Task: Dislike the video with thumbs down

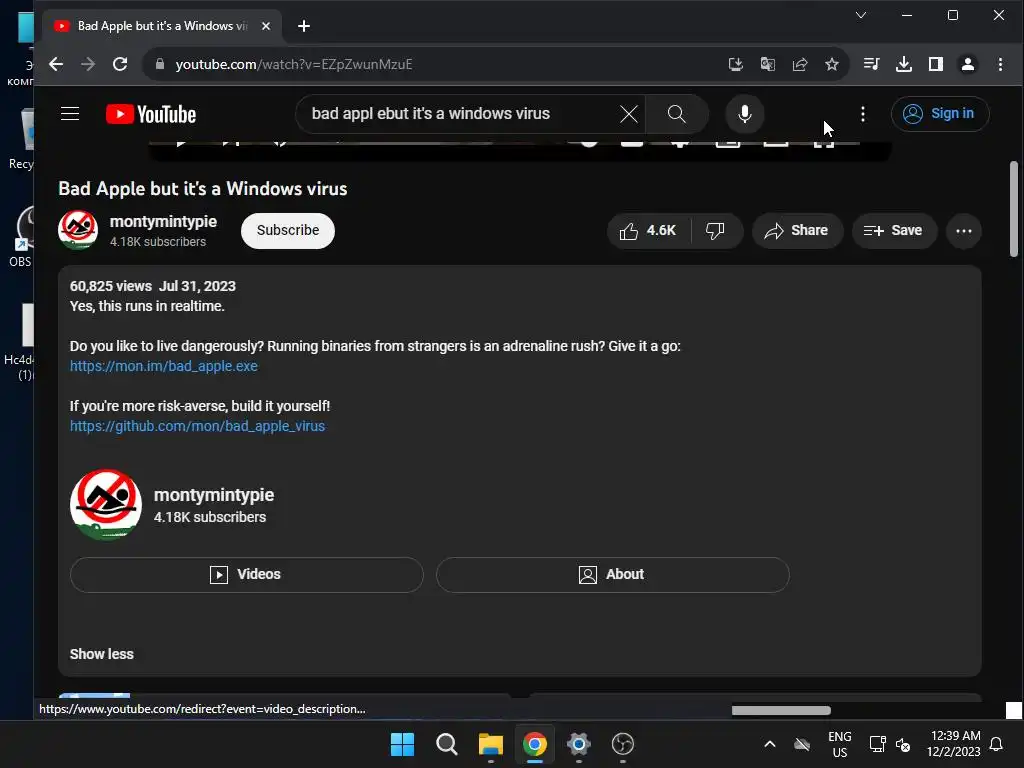Action: tap(716, 231)
